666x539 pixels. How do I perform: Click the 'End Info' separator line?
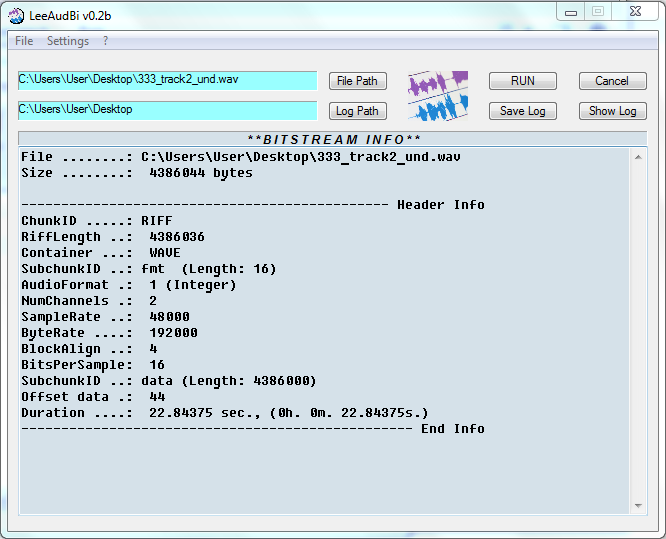253,429
